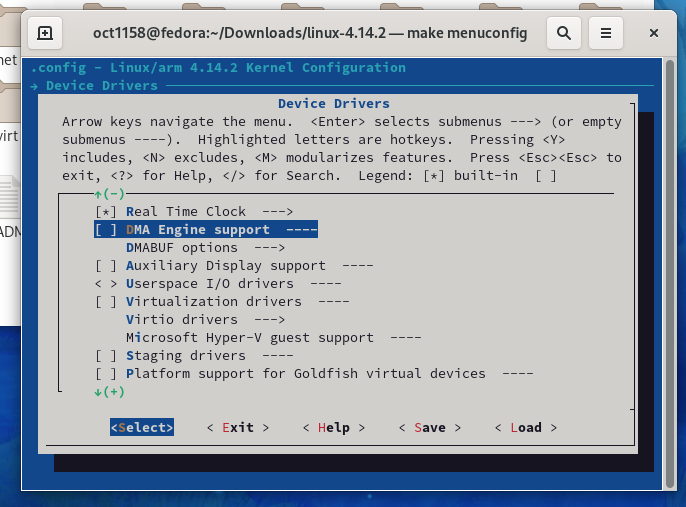Select Microsoft Hyper-V guest support entry
686x507 pixels.
point(273,338)
